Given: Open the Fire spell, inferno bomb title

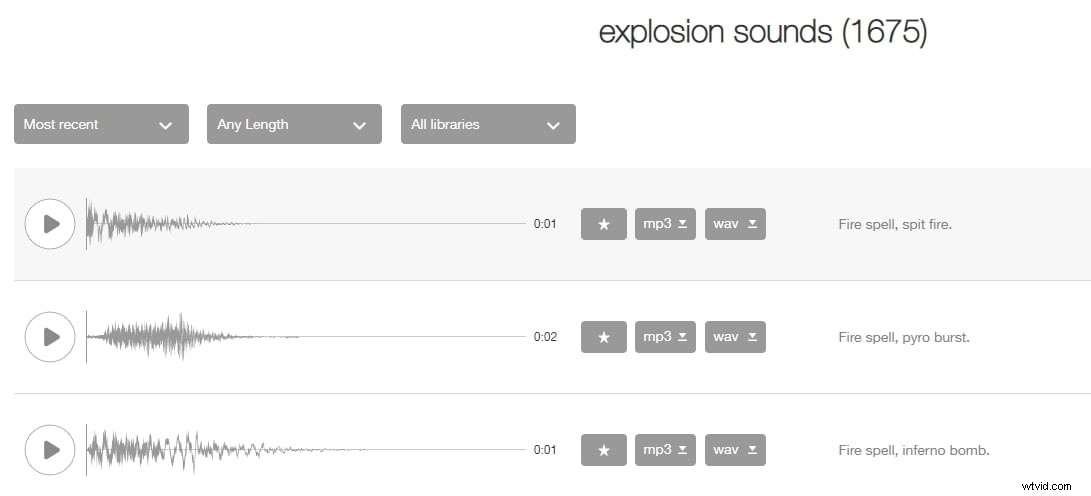Looking at the screenshot, I should [914, 450].
